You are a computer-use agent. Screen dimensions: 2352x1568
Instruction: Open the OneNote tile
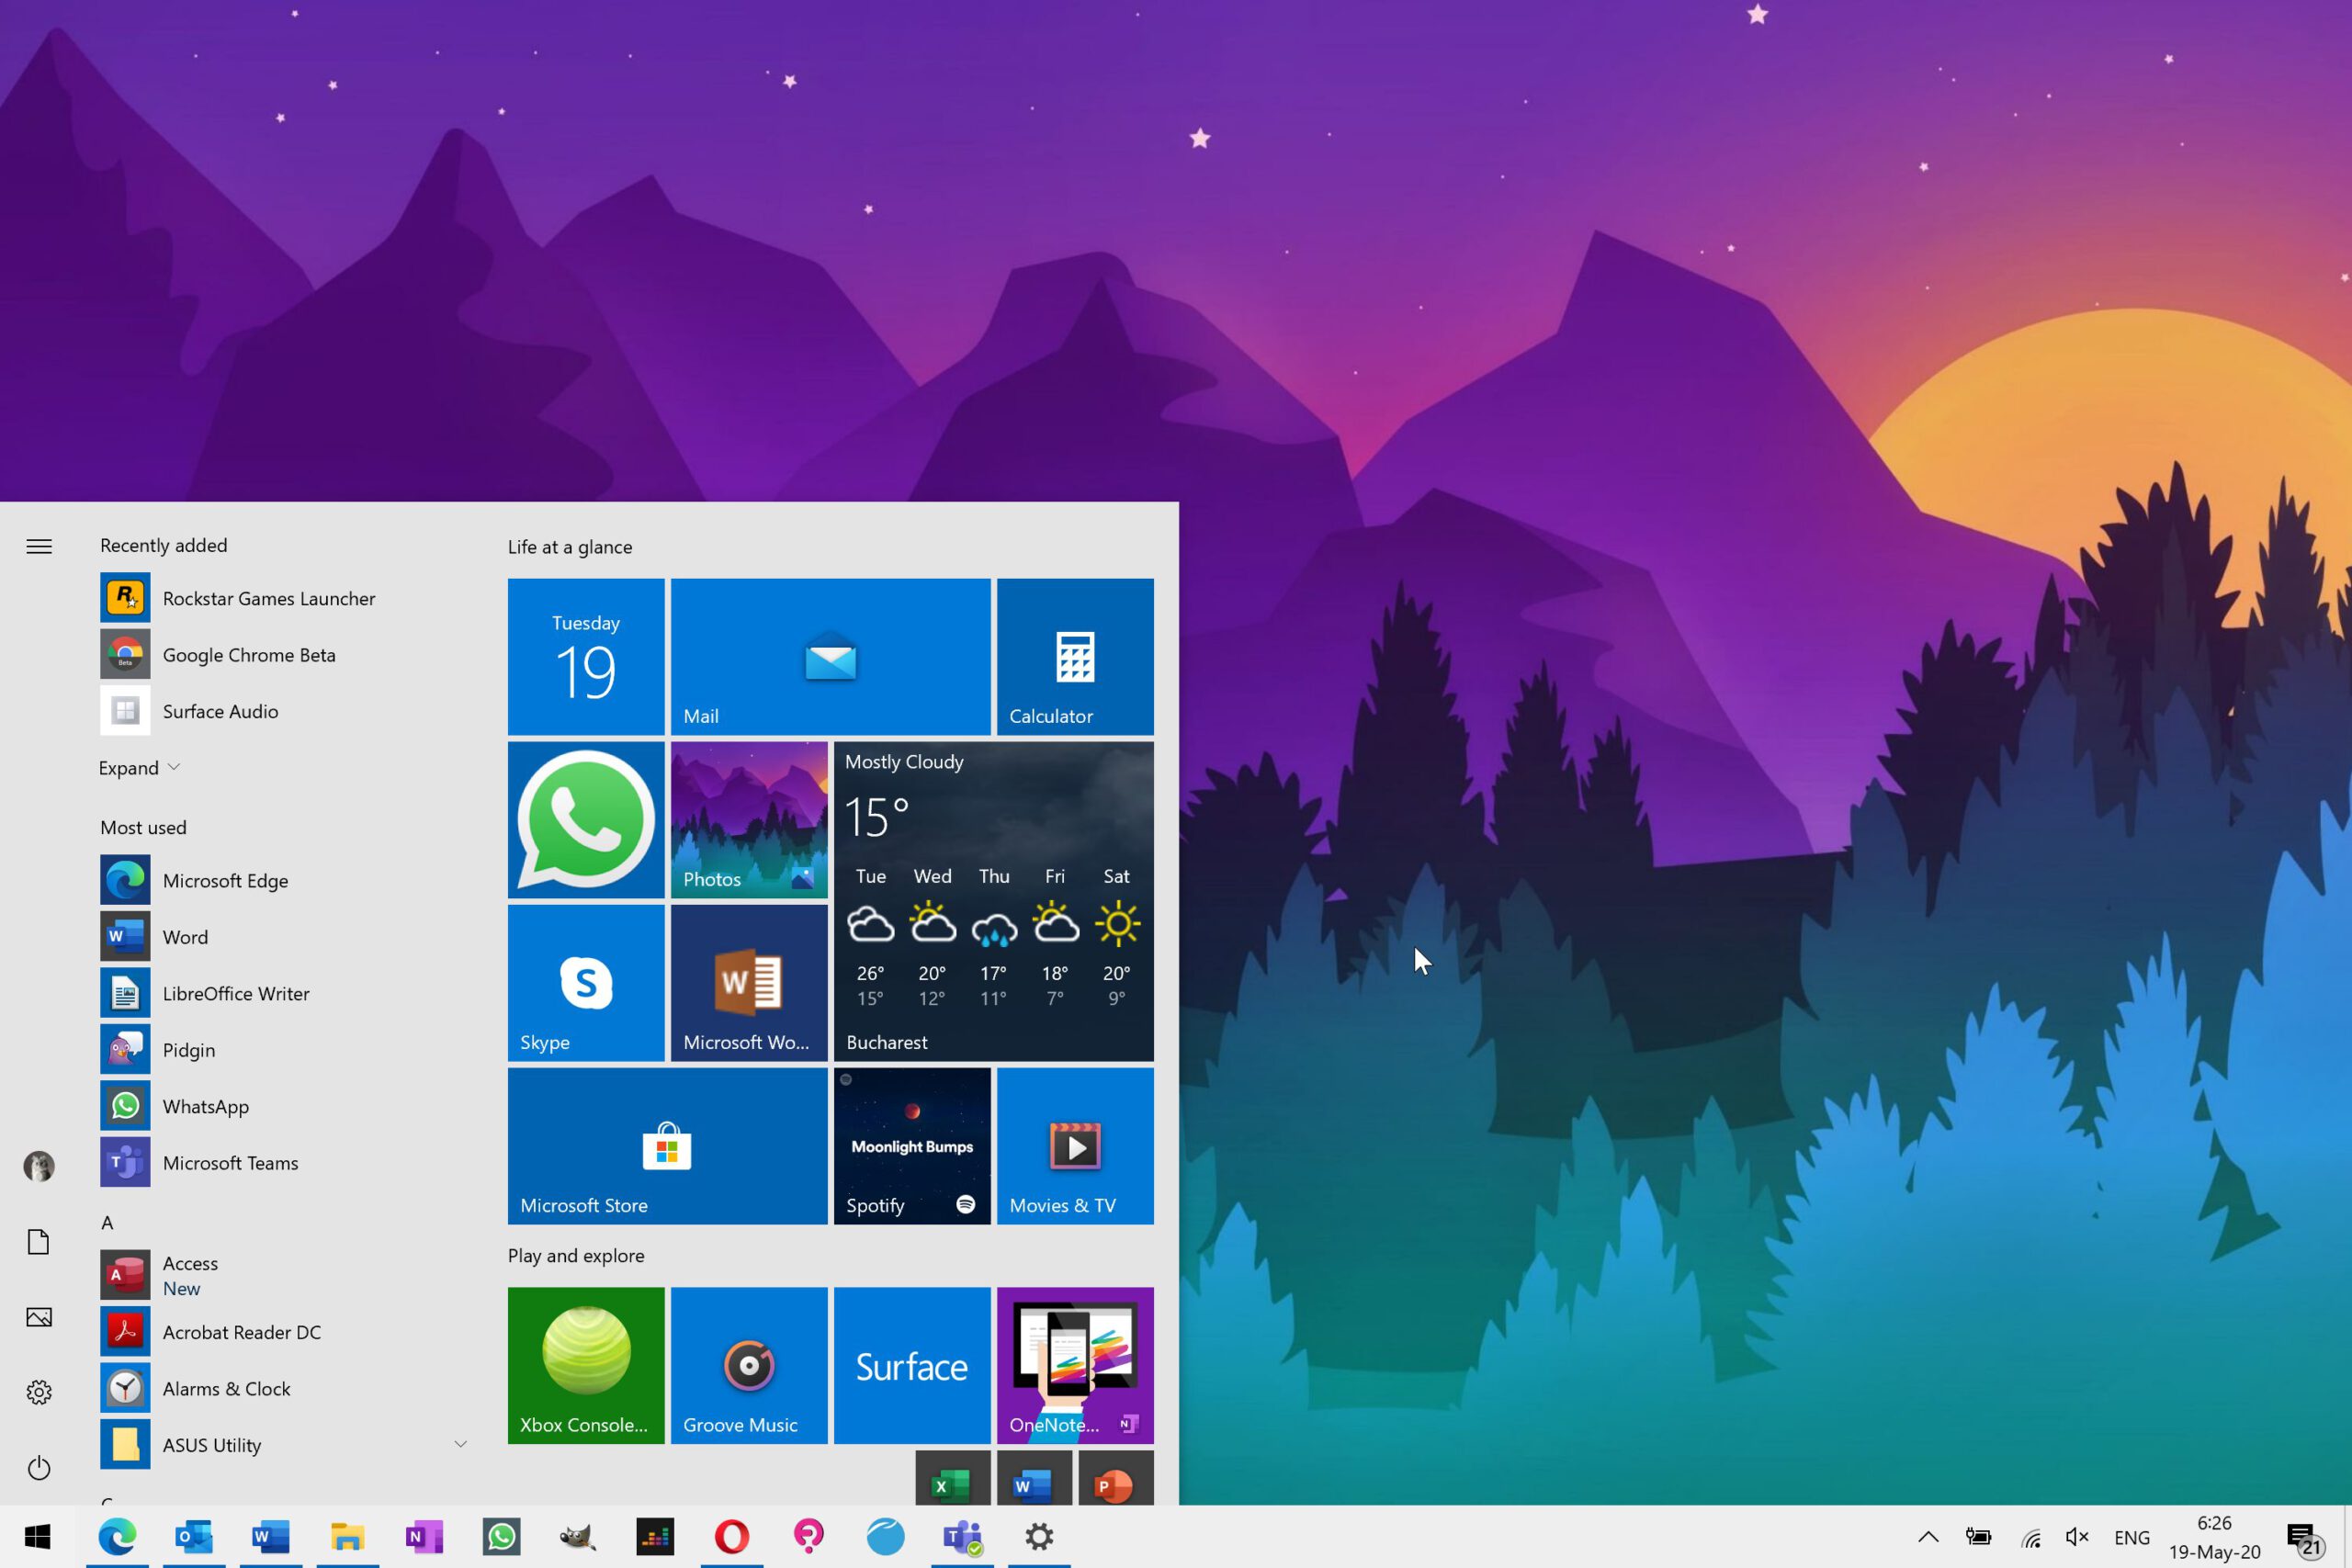[x=1075, y=1365]
